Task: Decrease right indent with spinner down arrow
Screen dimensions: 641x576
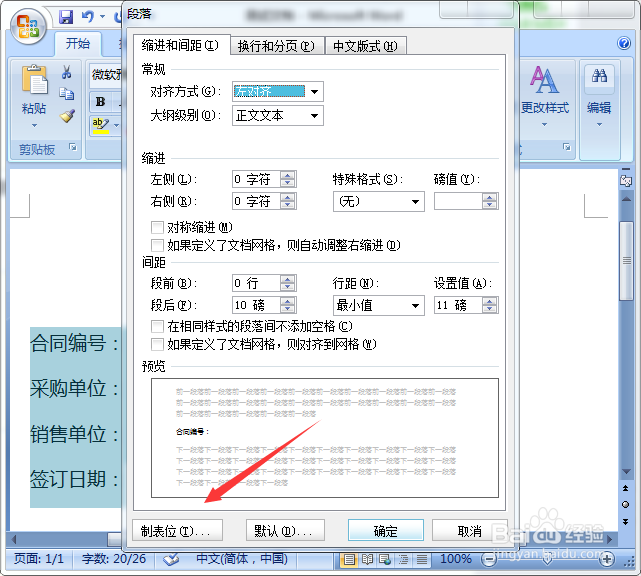Action: [x=288, y=205]
